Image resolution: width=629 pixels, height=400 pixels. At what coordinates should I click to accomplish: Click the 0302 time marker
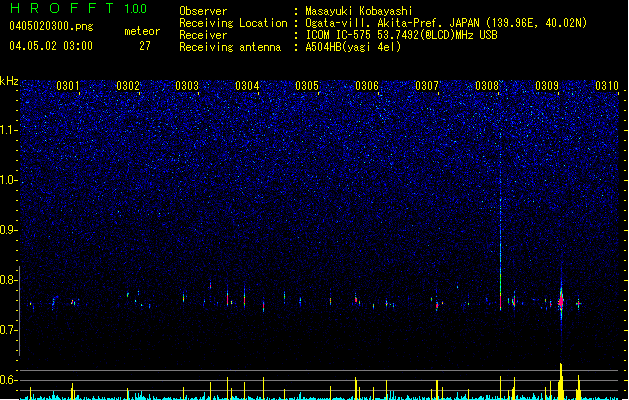[128, 86]
